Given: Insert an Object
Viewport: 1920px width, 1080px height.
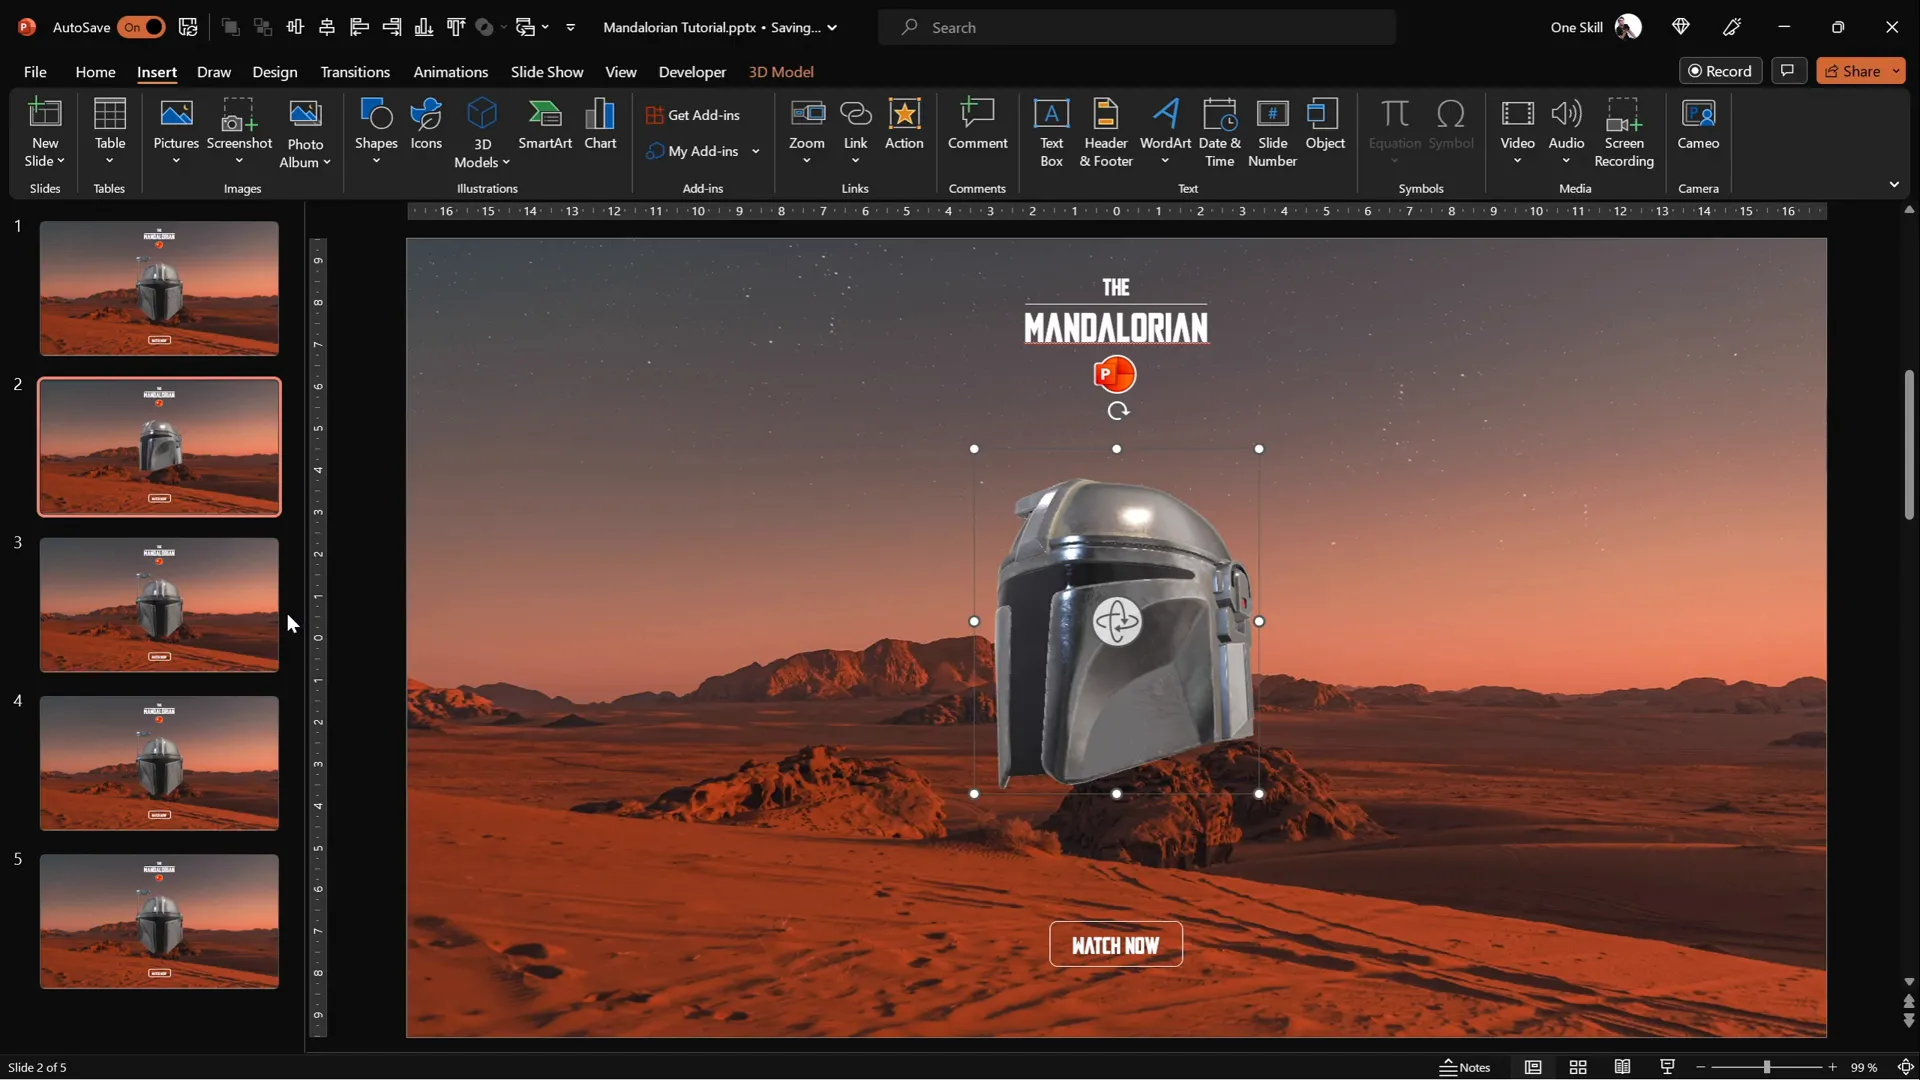Looking at the screenshot, I should 1325,125.
